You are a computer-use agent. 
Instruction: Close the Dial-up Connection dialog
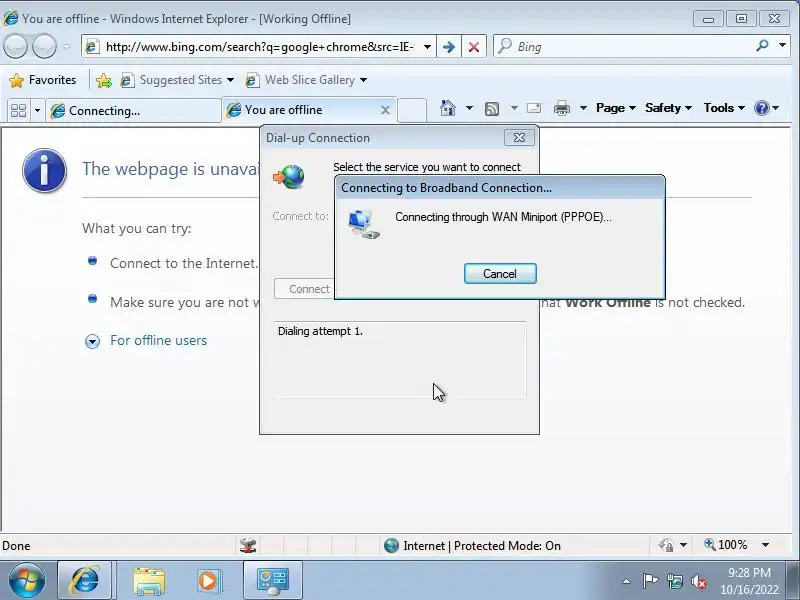coord(519,138)
